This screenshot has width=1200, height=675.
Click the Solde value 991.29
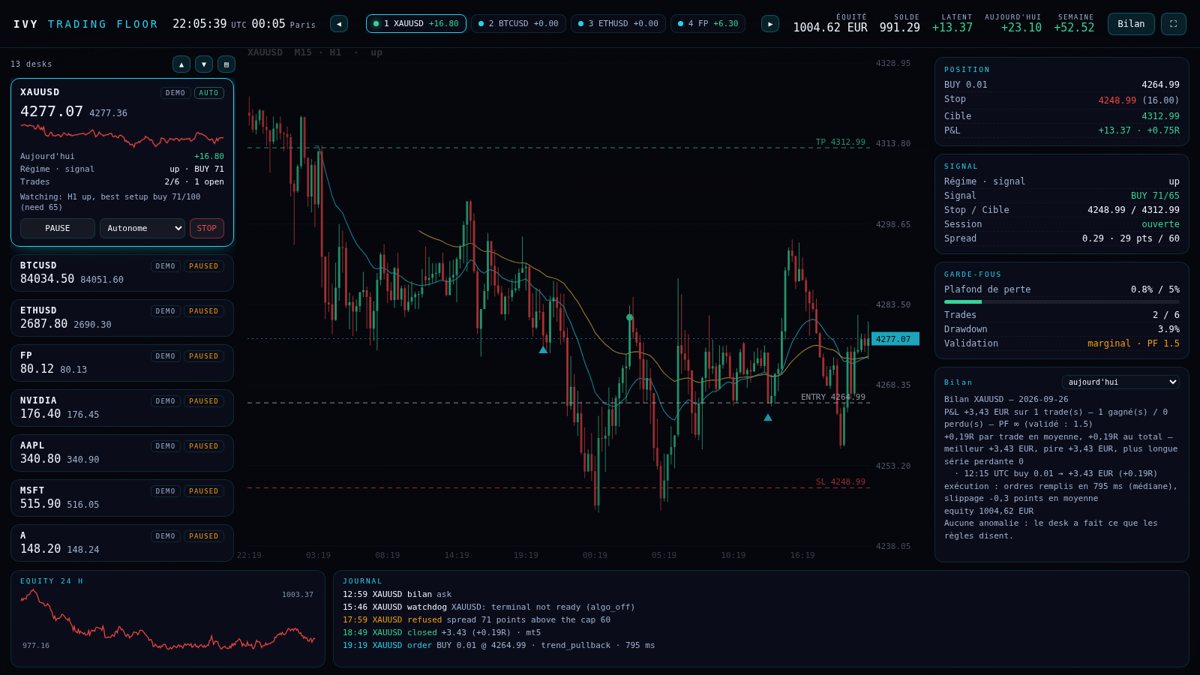(900, 28)
